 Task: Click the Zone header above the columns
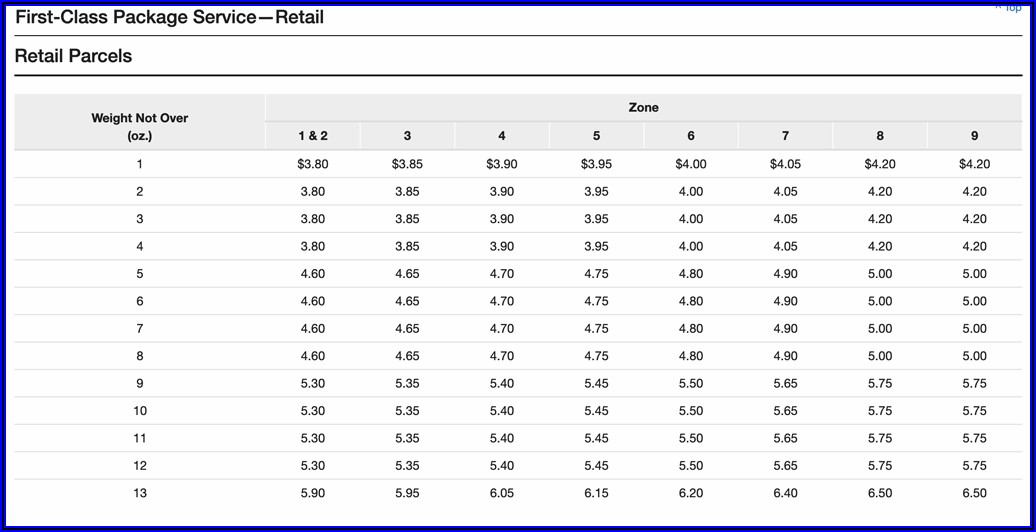[643, 107]
